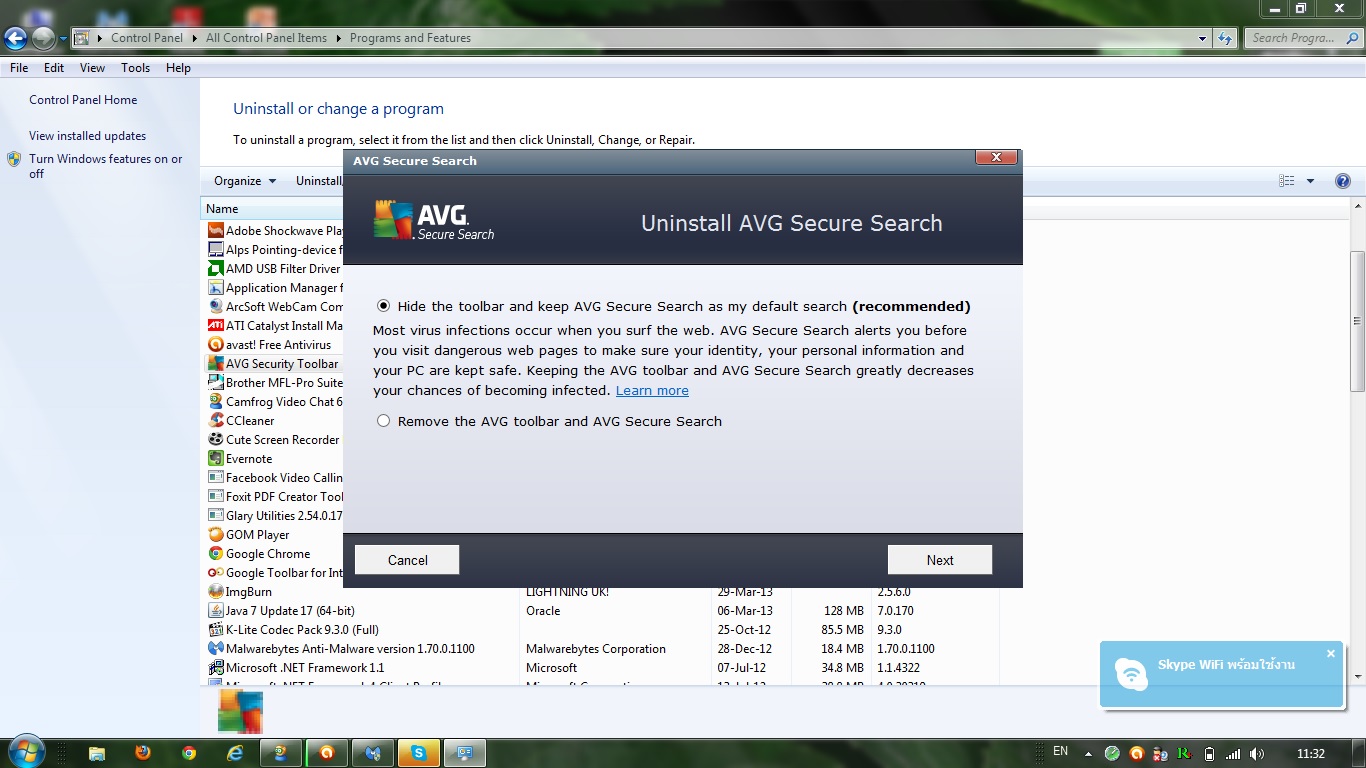
Task: Select the Cute Screen Recorder icon
Action: coord(216,440)
